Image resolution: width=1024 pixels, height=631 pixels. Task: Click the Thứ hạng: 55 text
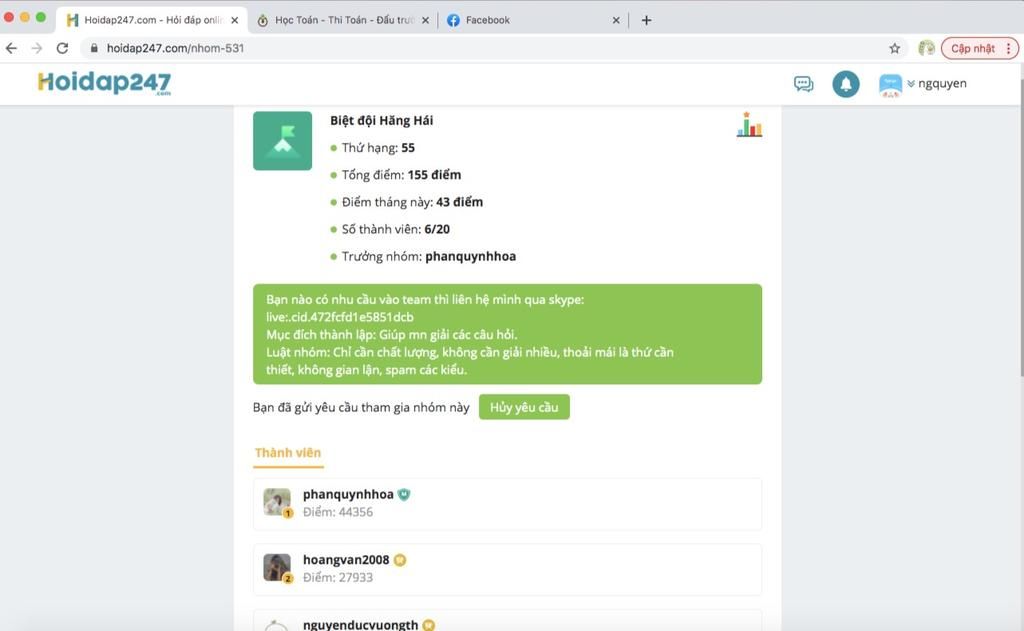[378, 148]
